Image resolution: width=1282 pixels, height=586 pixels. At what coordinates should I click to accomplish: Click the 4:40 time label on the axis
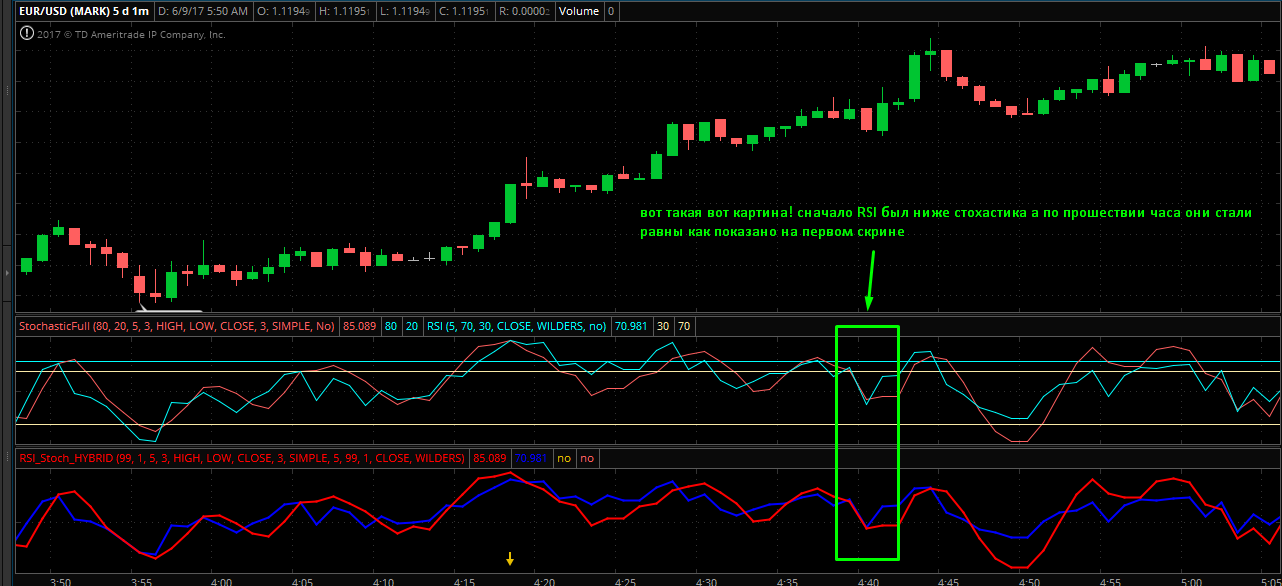pos(867,579)
